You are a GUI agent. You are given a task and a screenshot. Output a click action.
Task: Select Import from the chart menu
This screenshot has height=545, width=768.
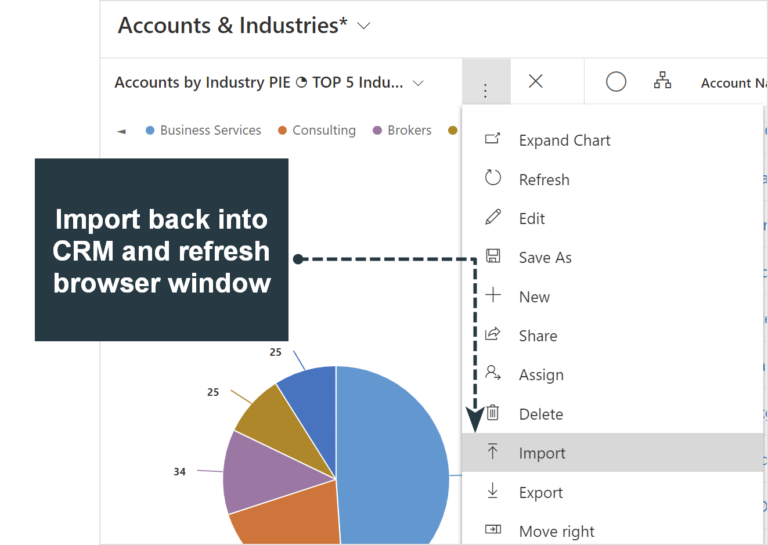(541, 453)
